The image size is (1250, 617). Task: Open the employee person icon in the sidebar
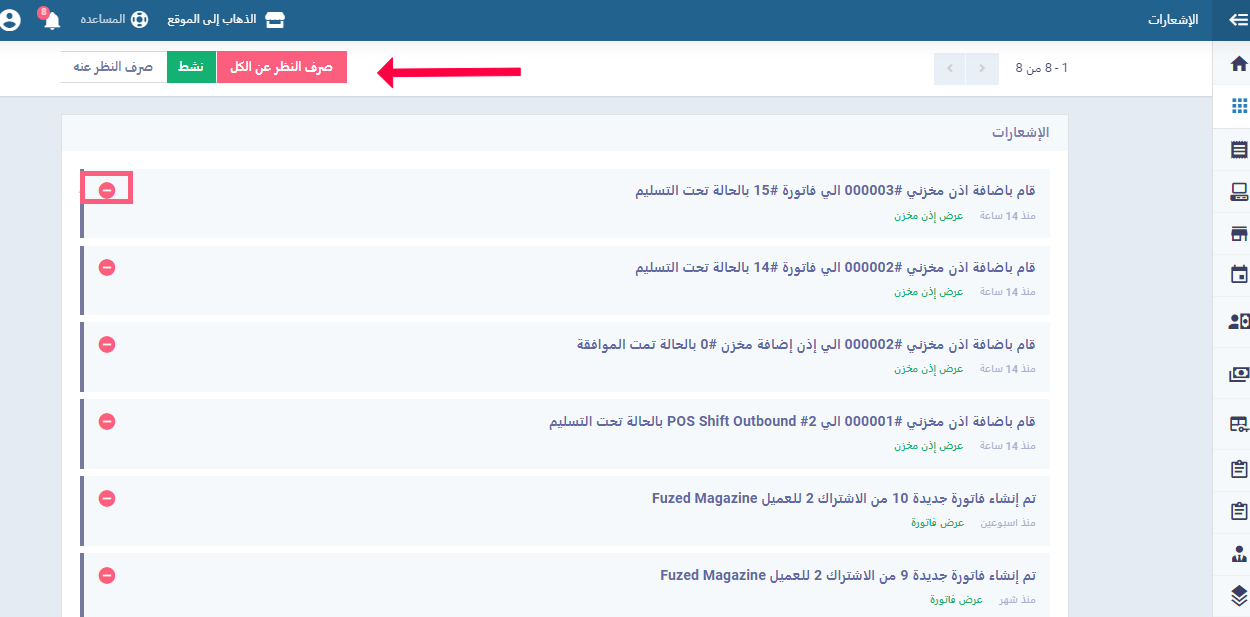(x=1239, y=552)
